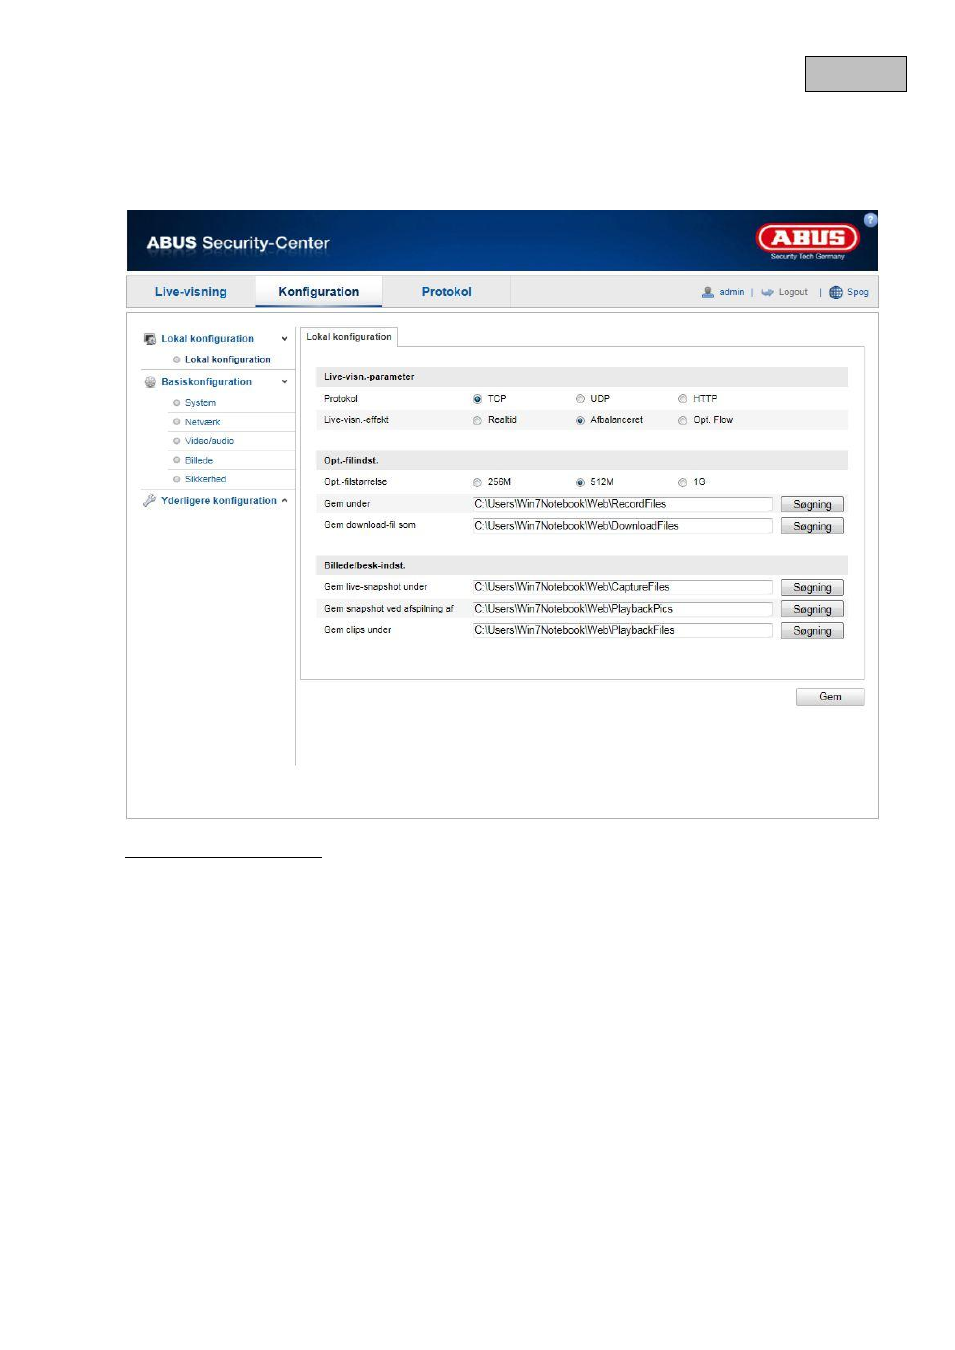Choose Opt. Flow live view effect

click(683, 421)
